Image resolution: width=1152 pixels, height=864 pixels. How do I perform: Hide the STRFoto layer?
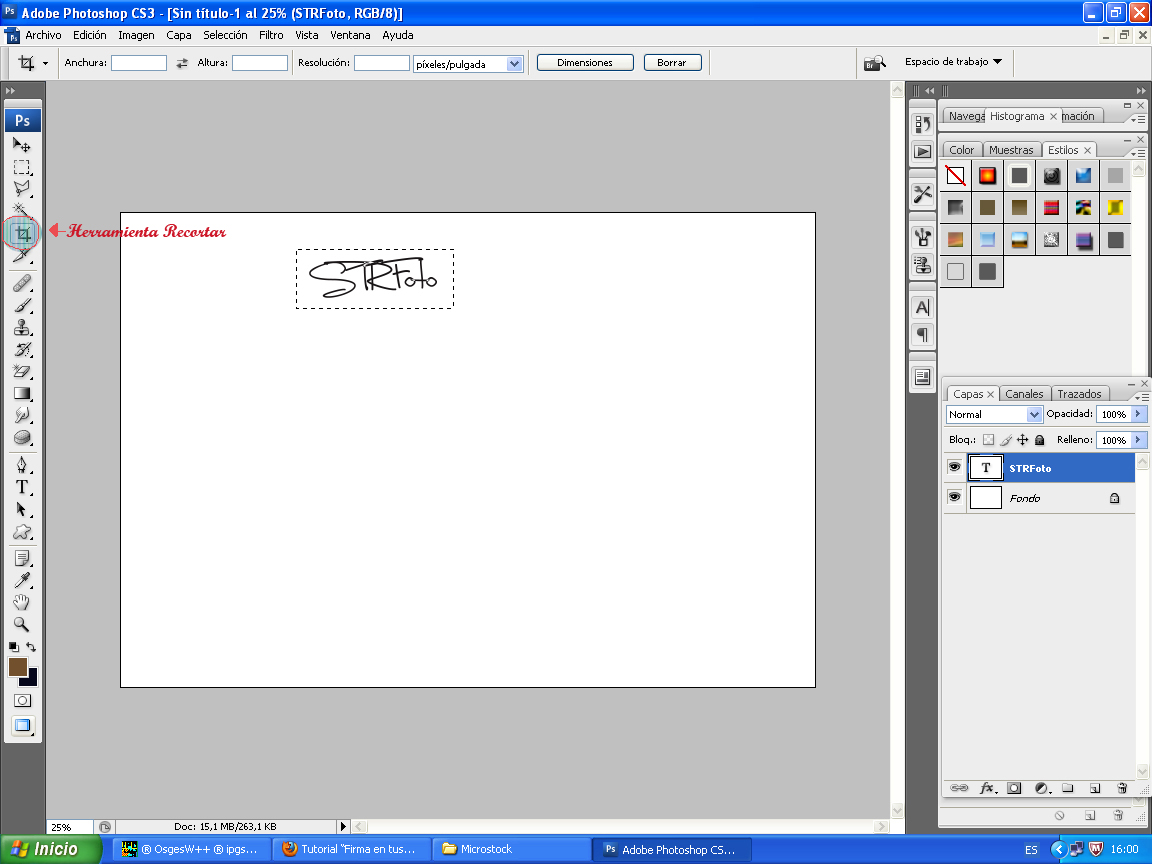(954, 467)
